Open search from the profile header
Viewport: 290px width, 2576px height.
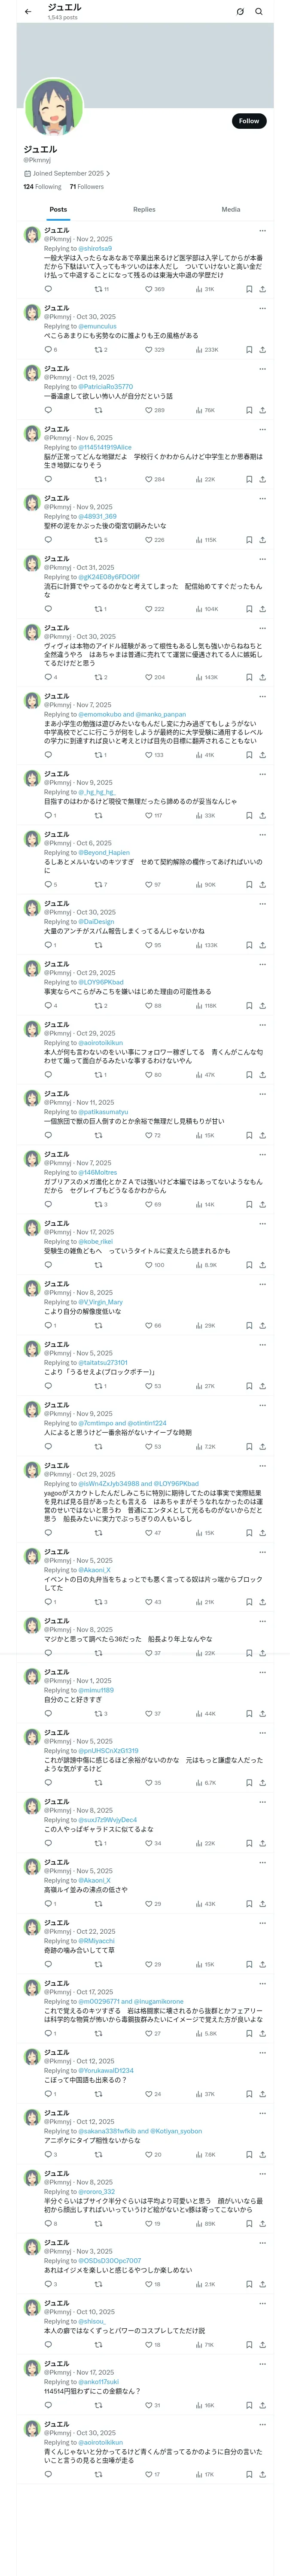[x=259, y=12]
